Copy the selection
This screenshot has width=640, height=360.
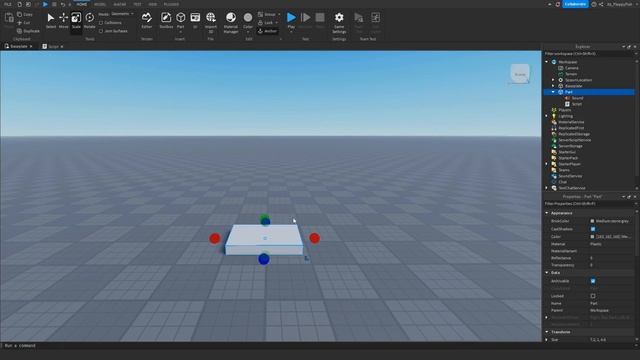pos(25,14)
